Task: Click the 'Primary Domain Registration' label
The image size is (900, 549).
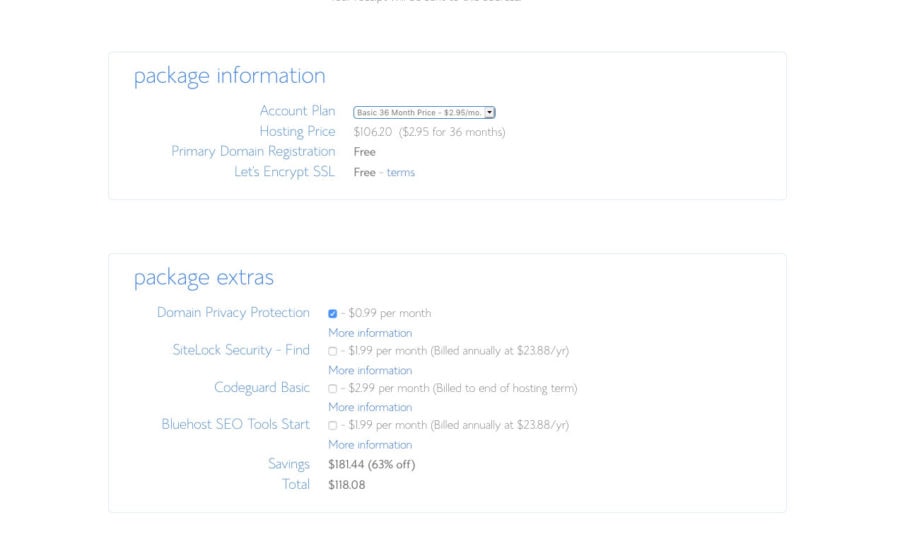Action: [253, 152]
